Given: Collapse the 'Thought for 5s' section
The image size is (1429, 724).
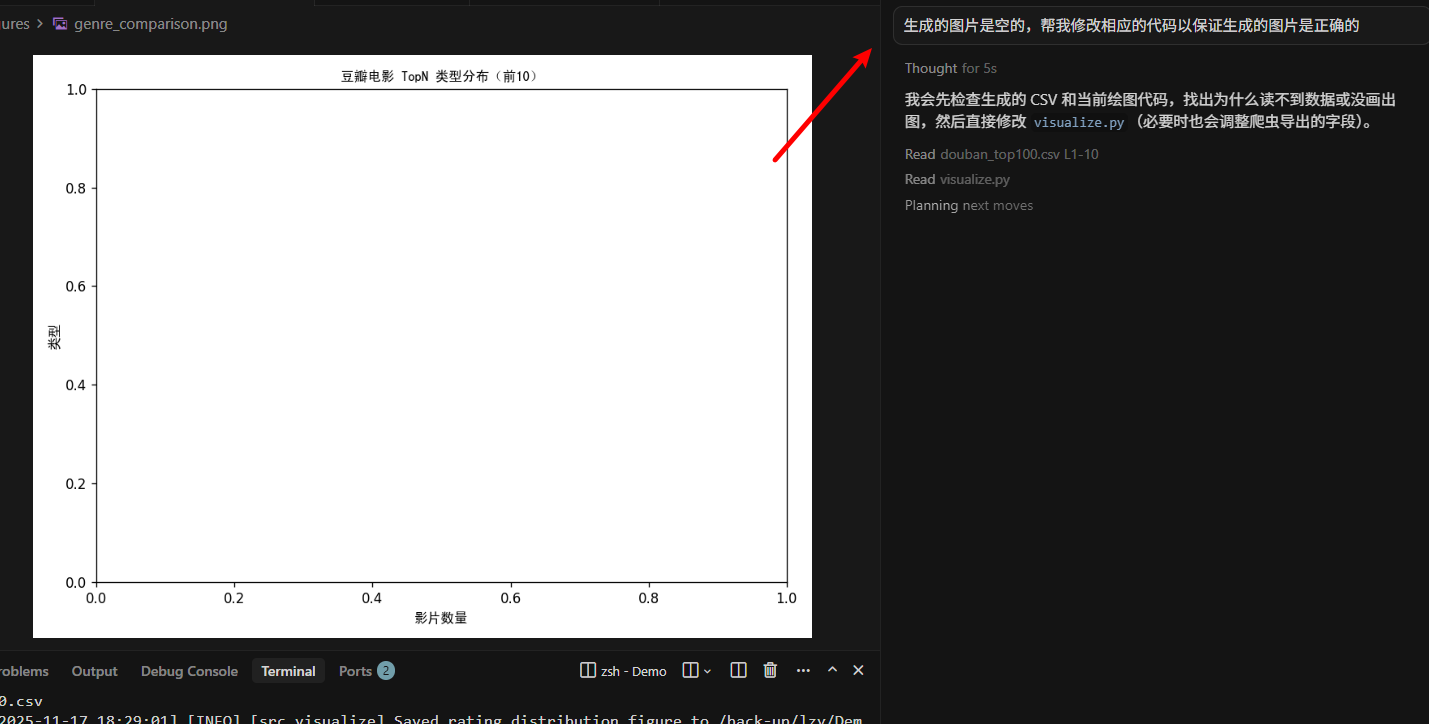Looking at the screenshot, I should tap(950, 68).
